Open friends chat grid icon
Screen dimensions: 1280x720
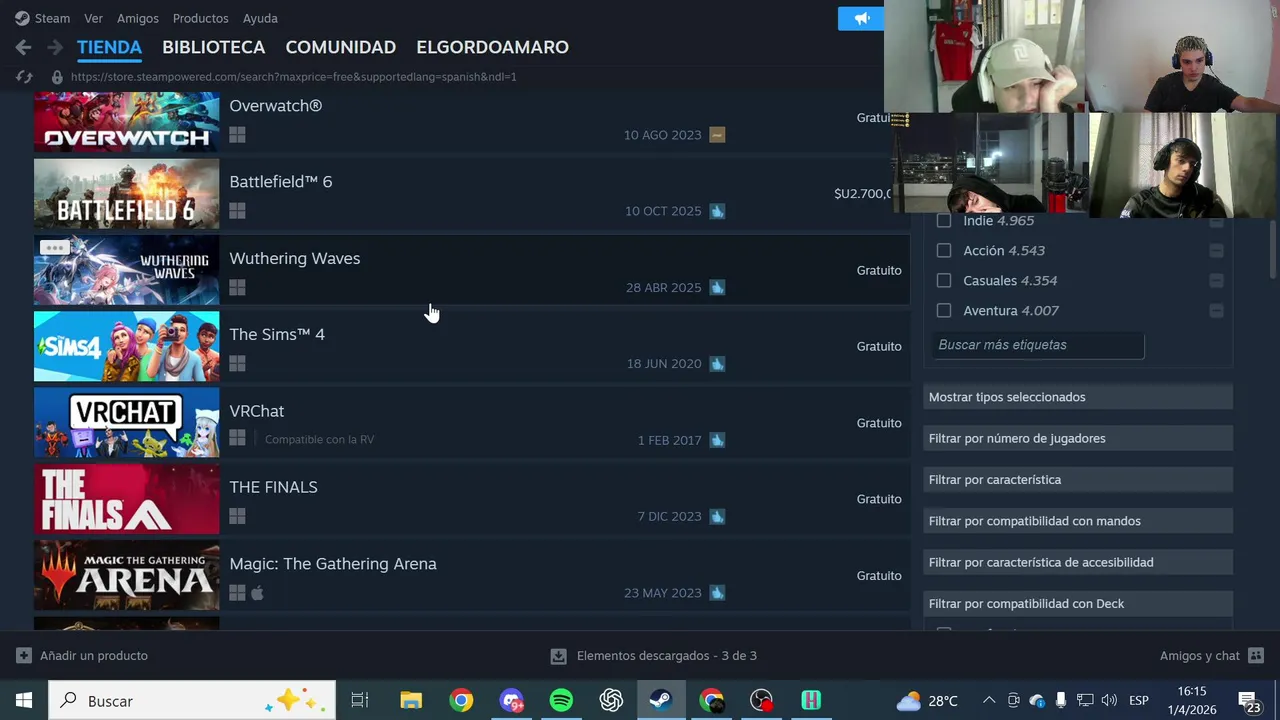(x=1256, y=656)
